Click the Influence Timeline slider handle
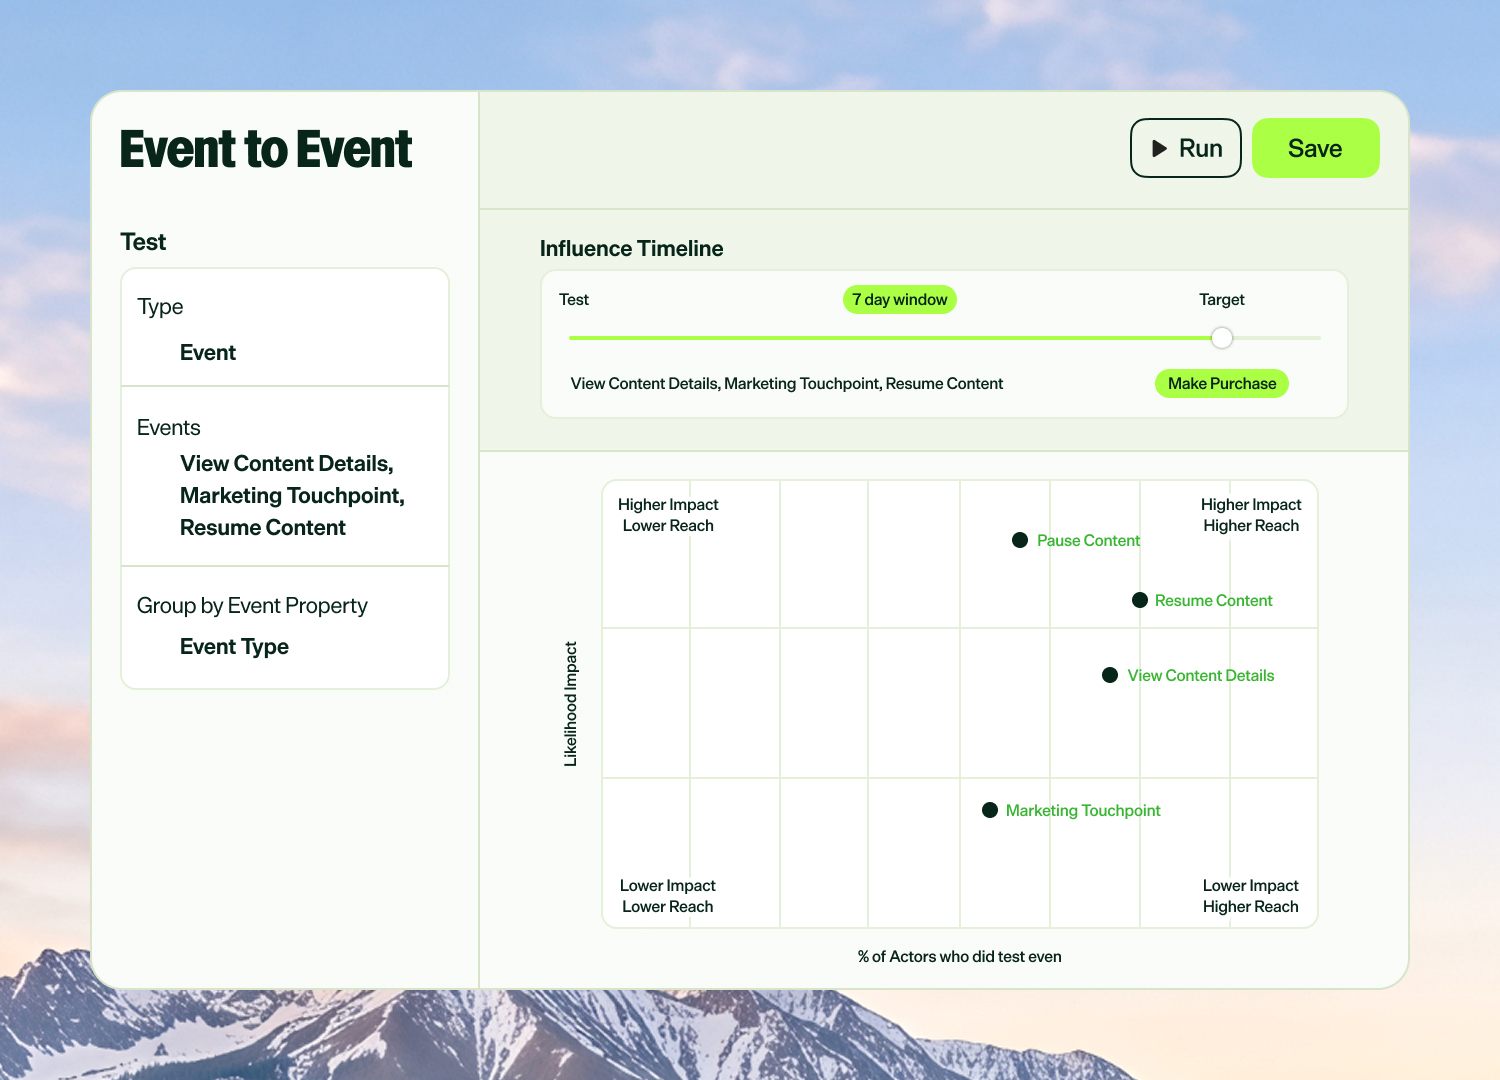1500x1080 pixels. tap(1221, 338)
